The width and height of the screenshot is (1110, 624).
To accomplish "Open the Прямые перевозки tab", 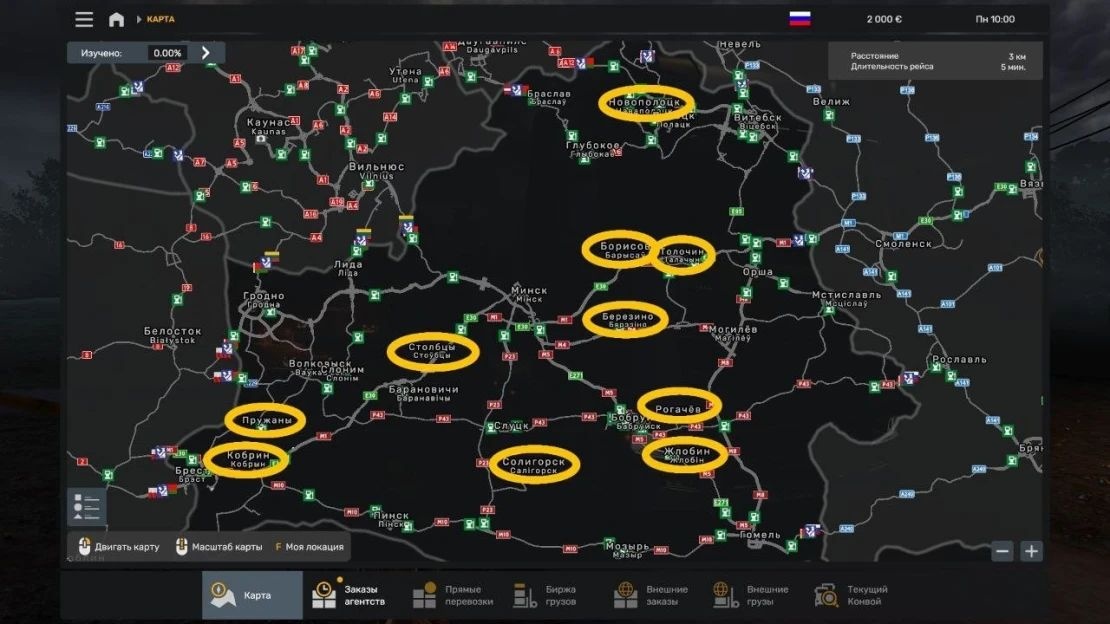I will point(453,595).
